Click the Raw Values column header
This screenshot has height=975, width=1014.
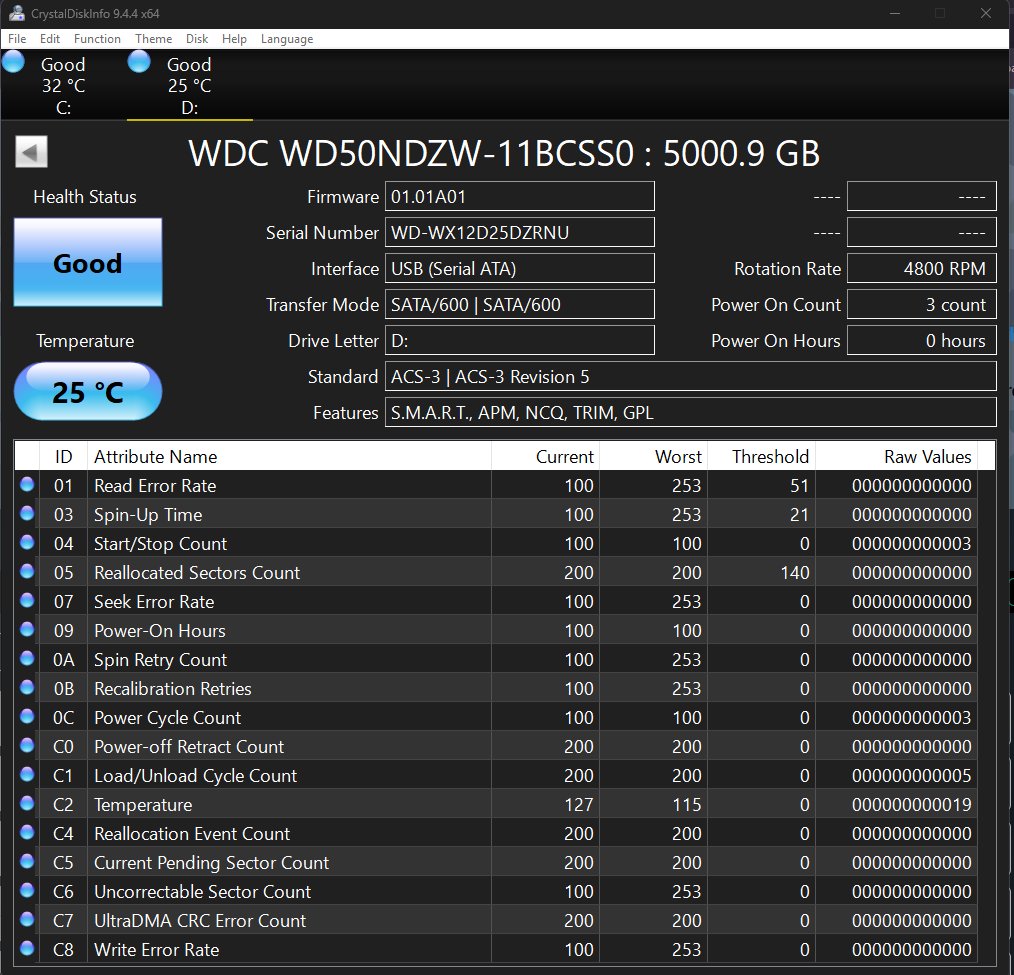coord(896,456)
